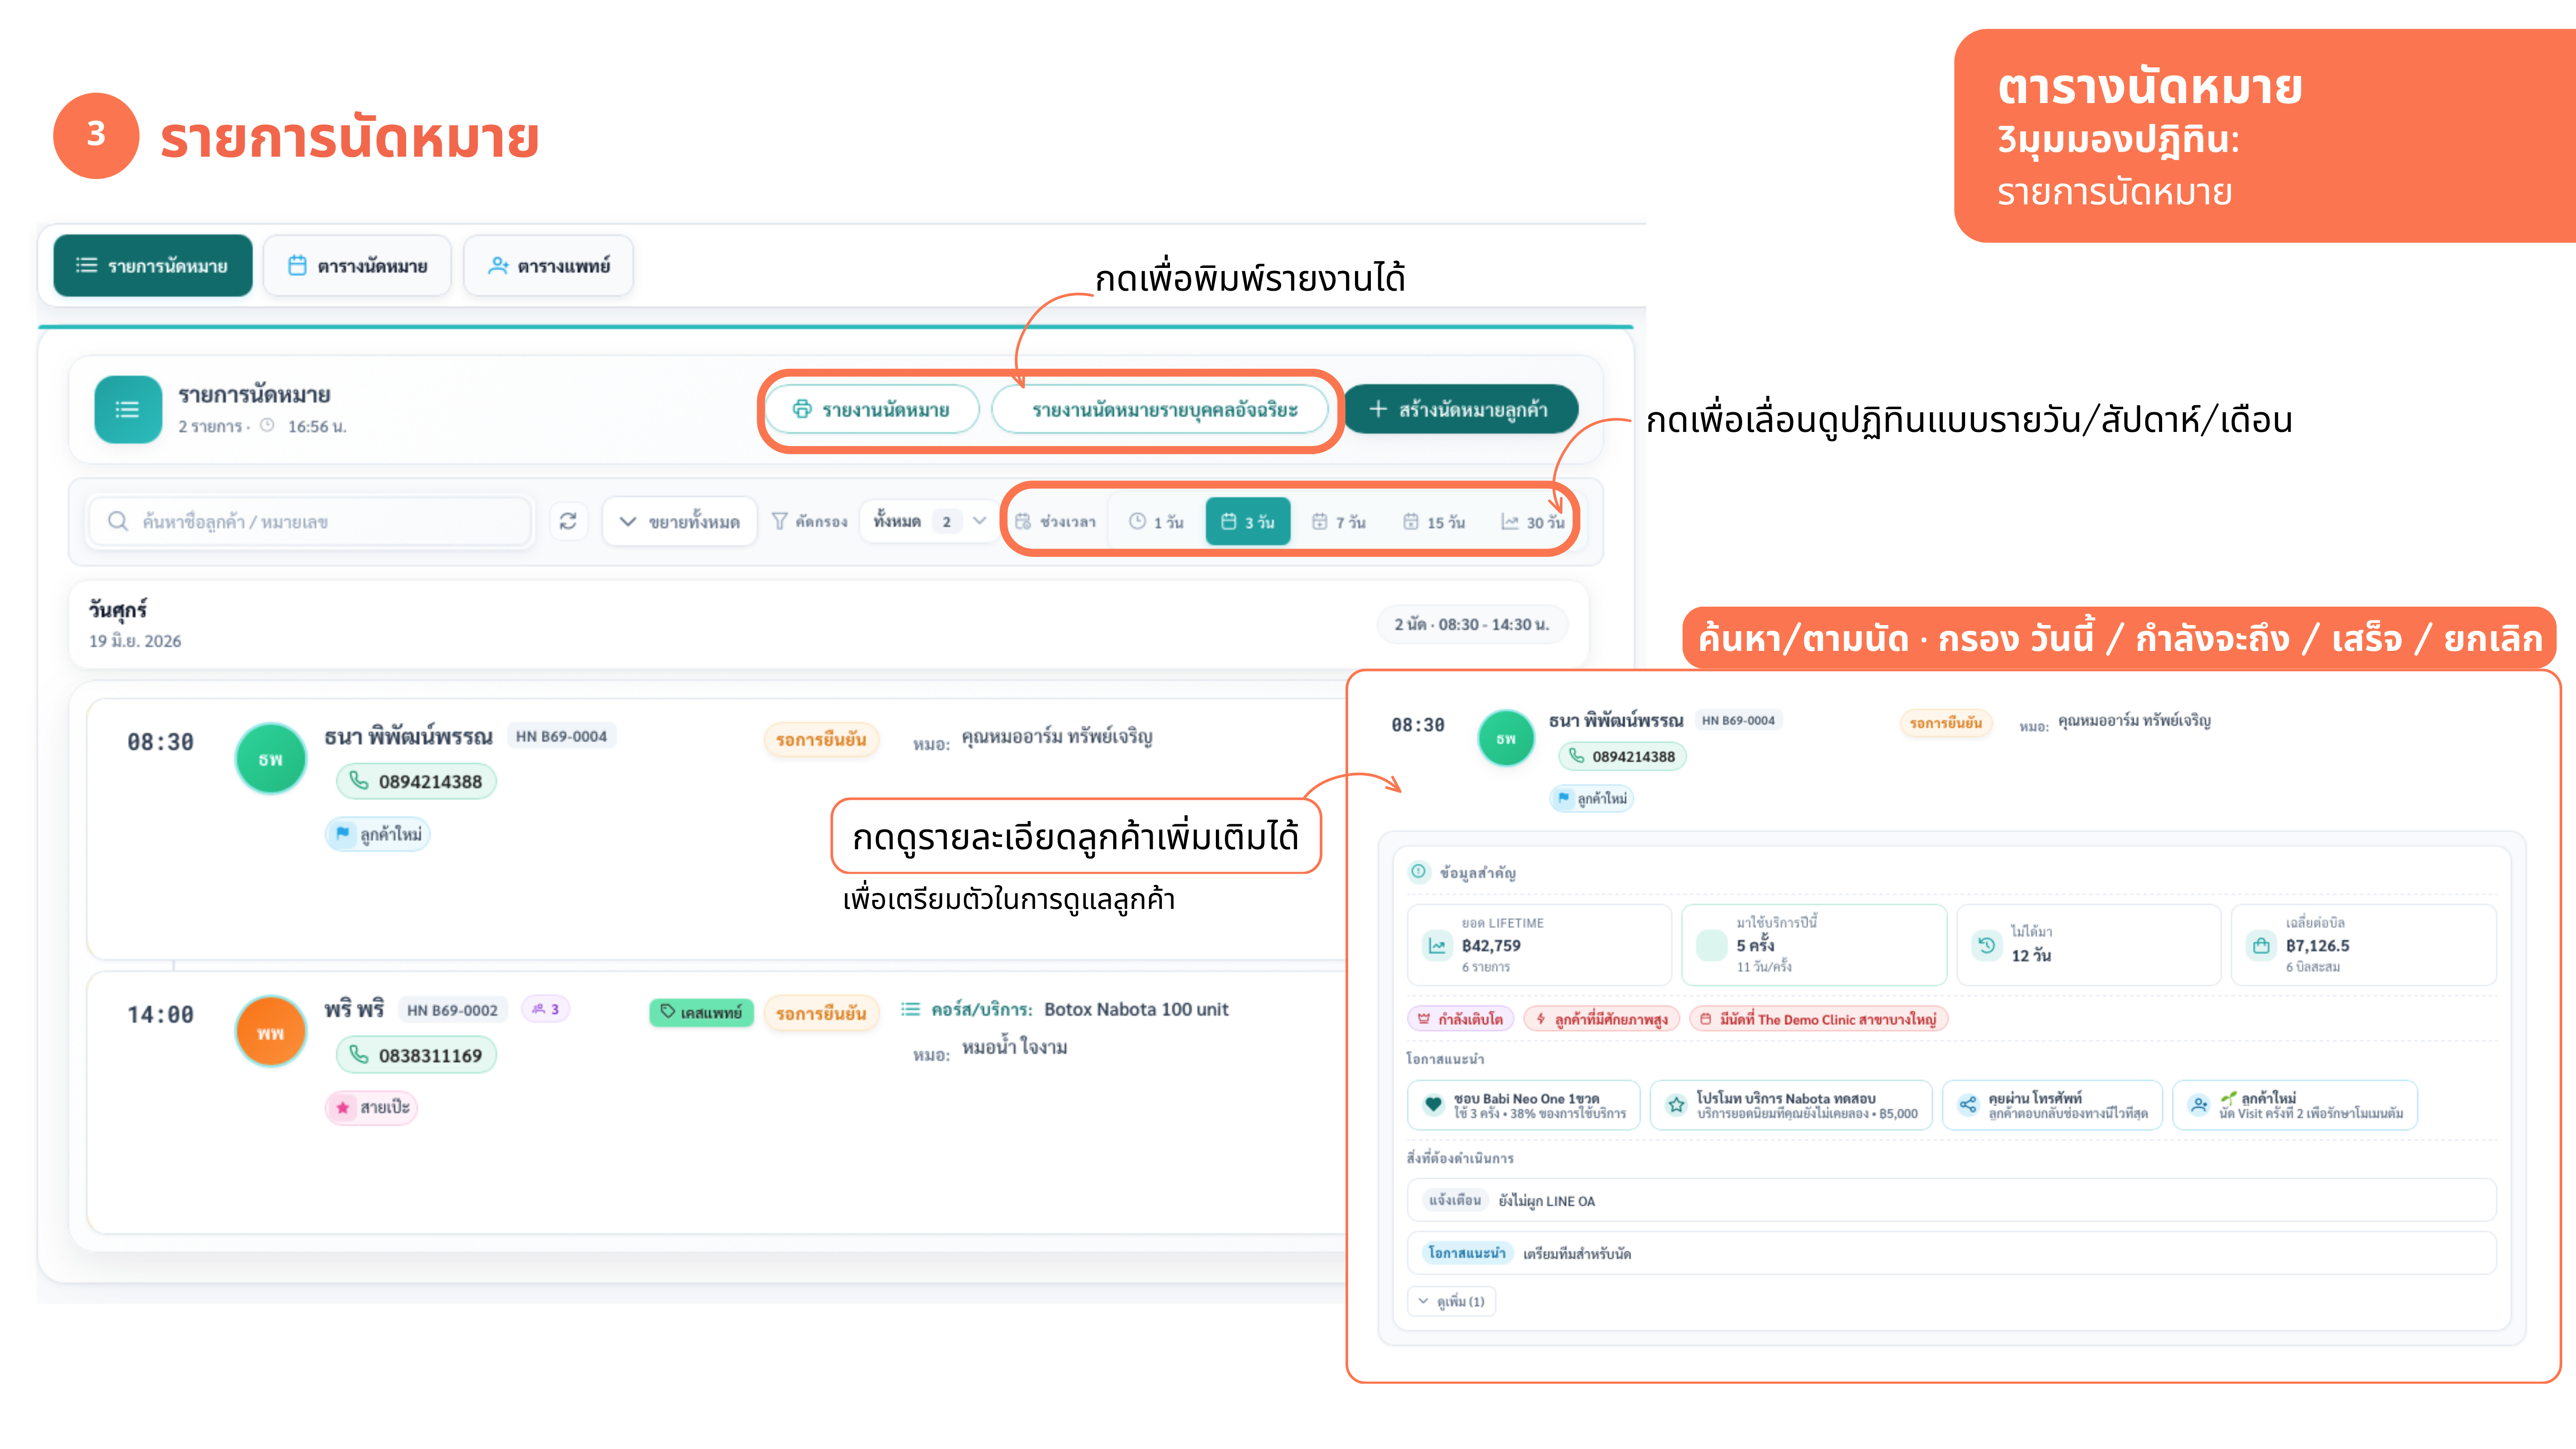Click the phone icon beside 0894214388 in the list
The width and height of the screenshot is (2576, 1449).
click(358, 781)
